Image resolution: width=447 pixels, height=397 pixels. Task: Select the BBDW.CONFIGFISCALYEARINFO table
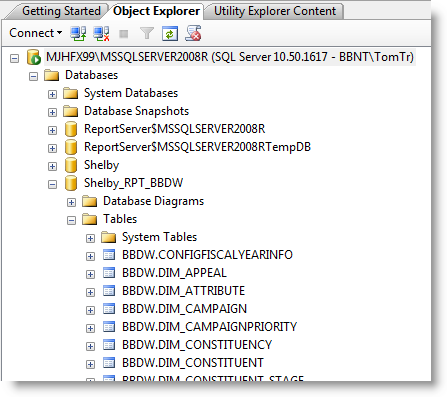click(207, 255)
